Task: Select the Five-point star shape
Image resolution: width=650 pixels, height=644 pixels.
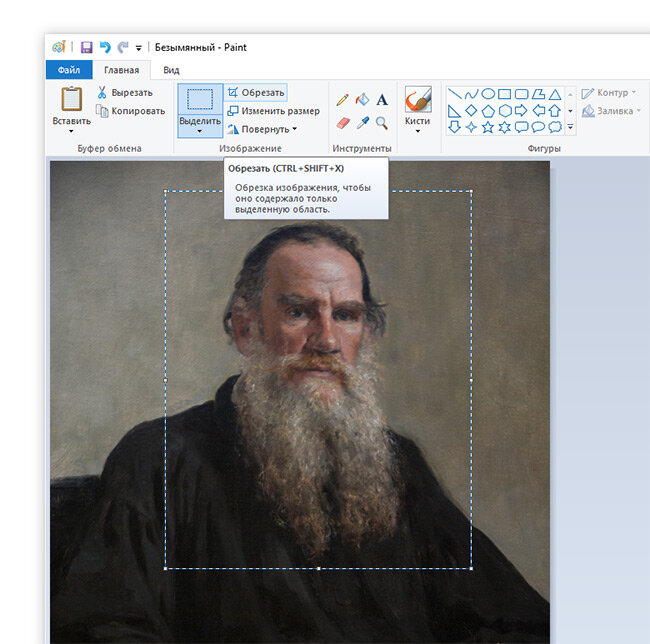Action: coord(488,127)
